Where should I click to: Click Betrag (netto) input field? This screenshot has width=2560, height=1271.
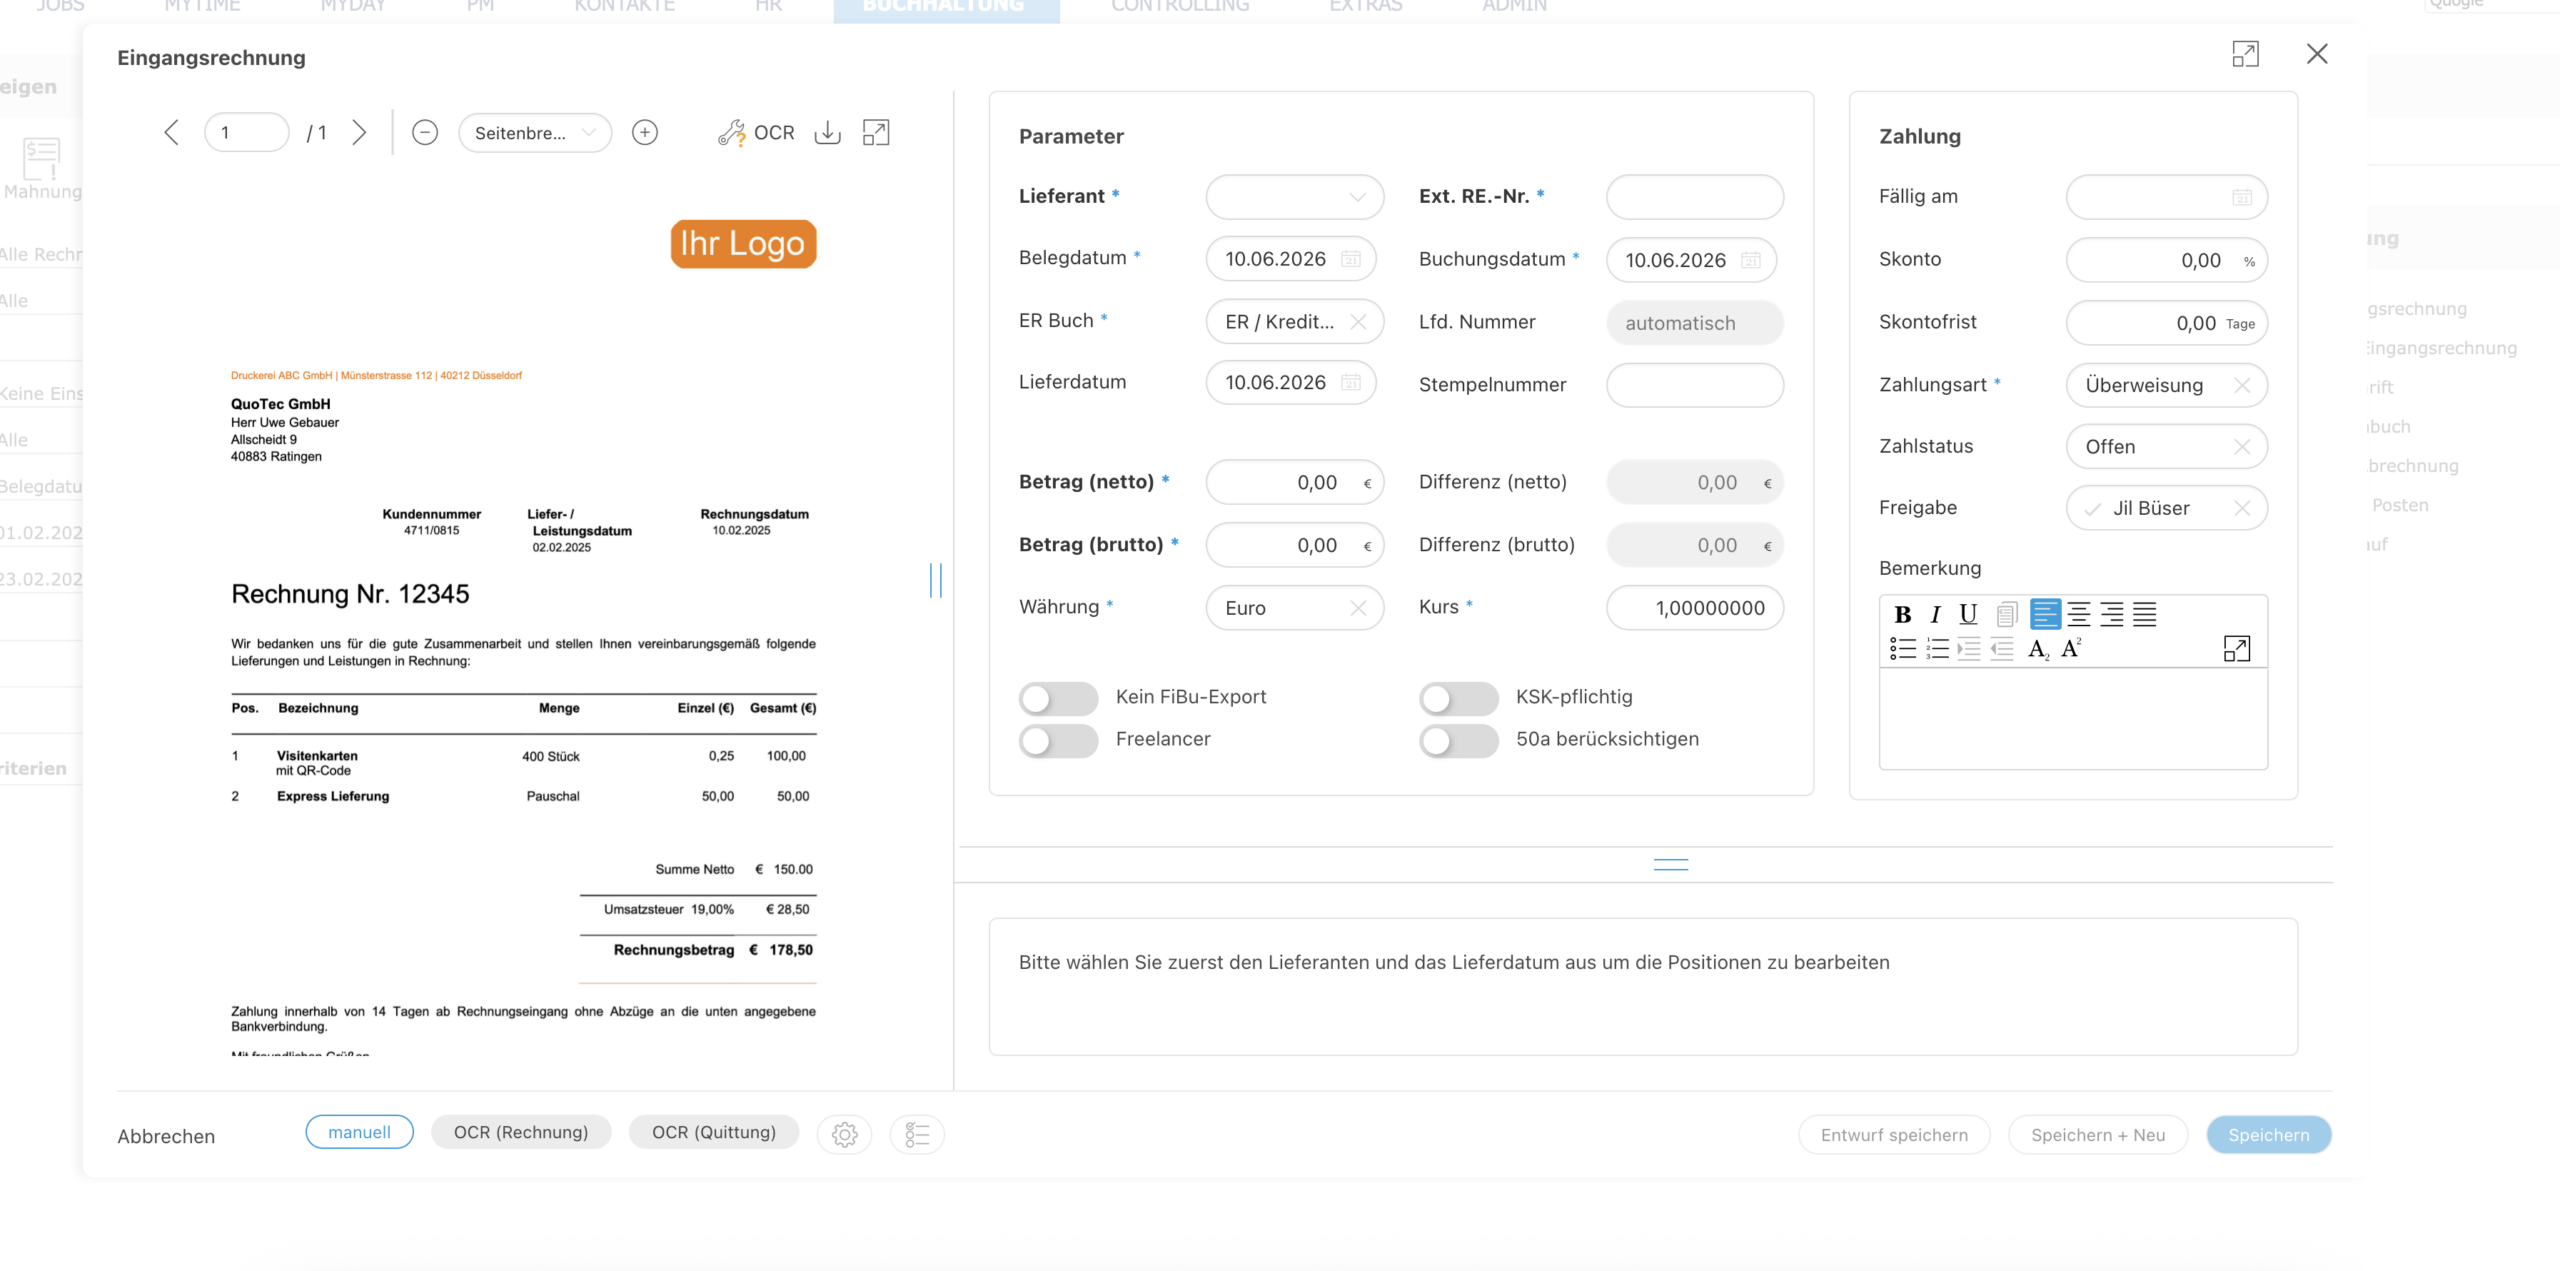1295,483
